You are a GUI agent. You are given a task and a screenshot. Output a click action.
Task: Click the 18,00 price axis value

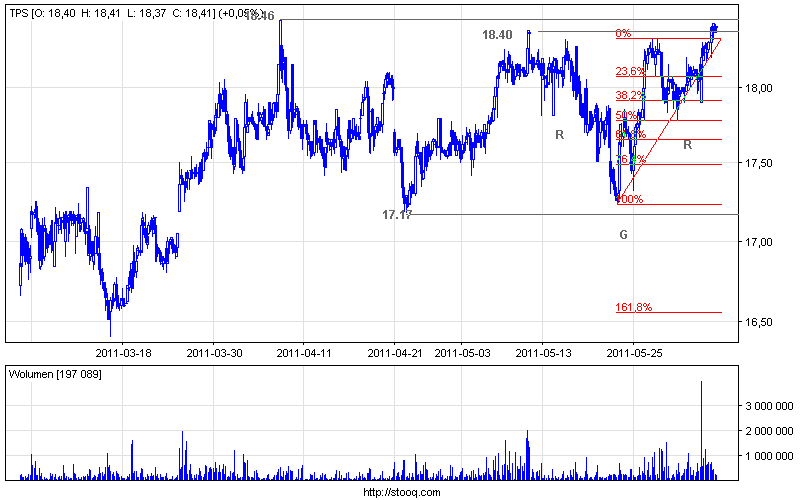click(758, 88)
